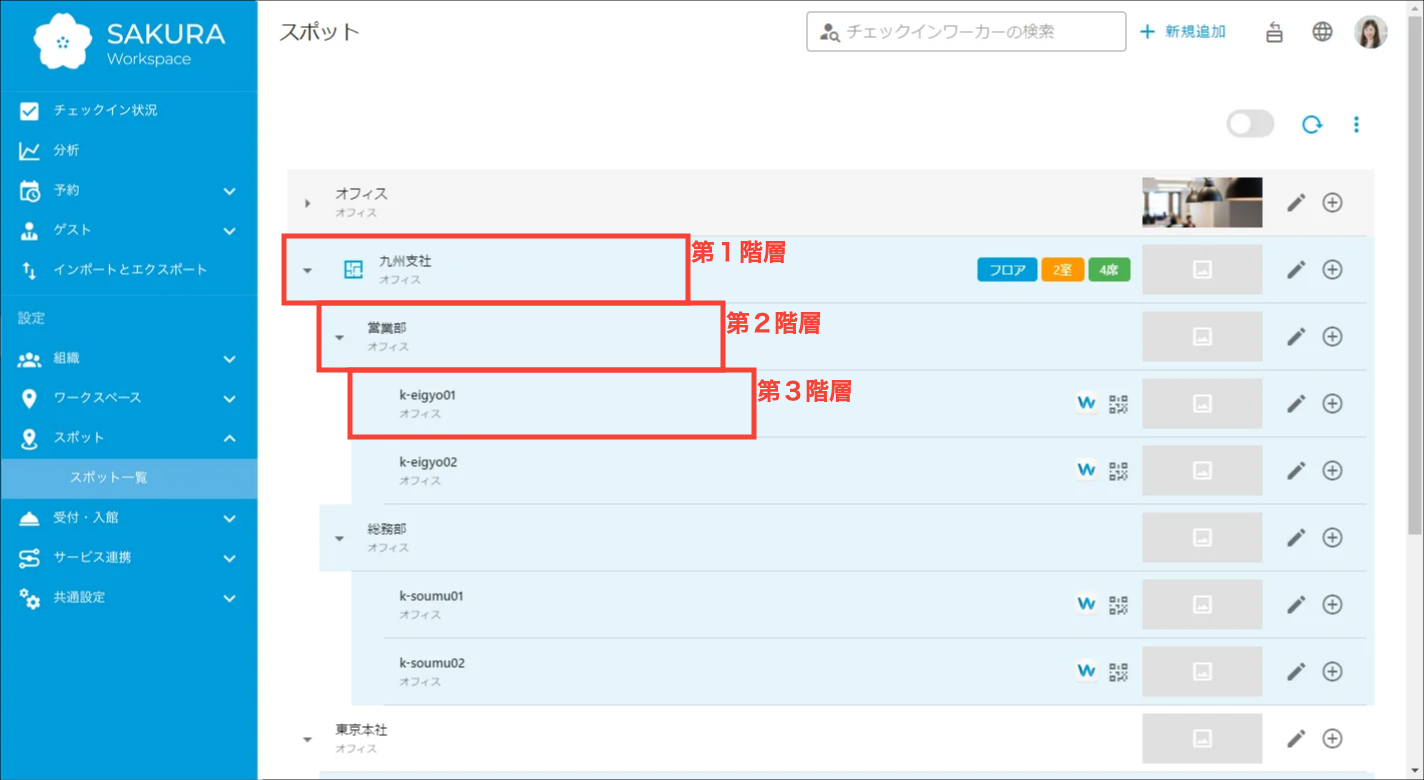Open the three-dot more options menu
The width and height of the screenshot is (1424, 780).
click(x=1356, y=124)
